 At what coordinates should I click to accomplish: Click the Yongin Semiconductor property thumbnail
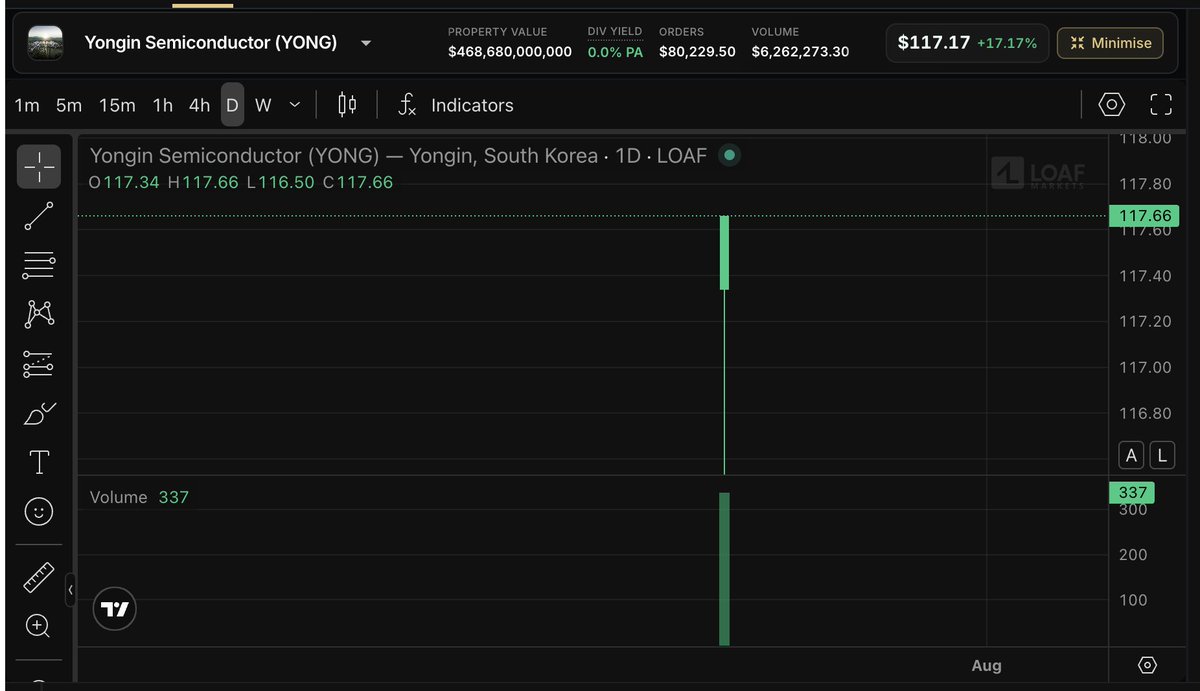45,43
